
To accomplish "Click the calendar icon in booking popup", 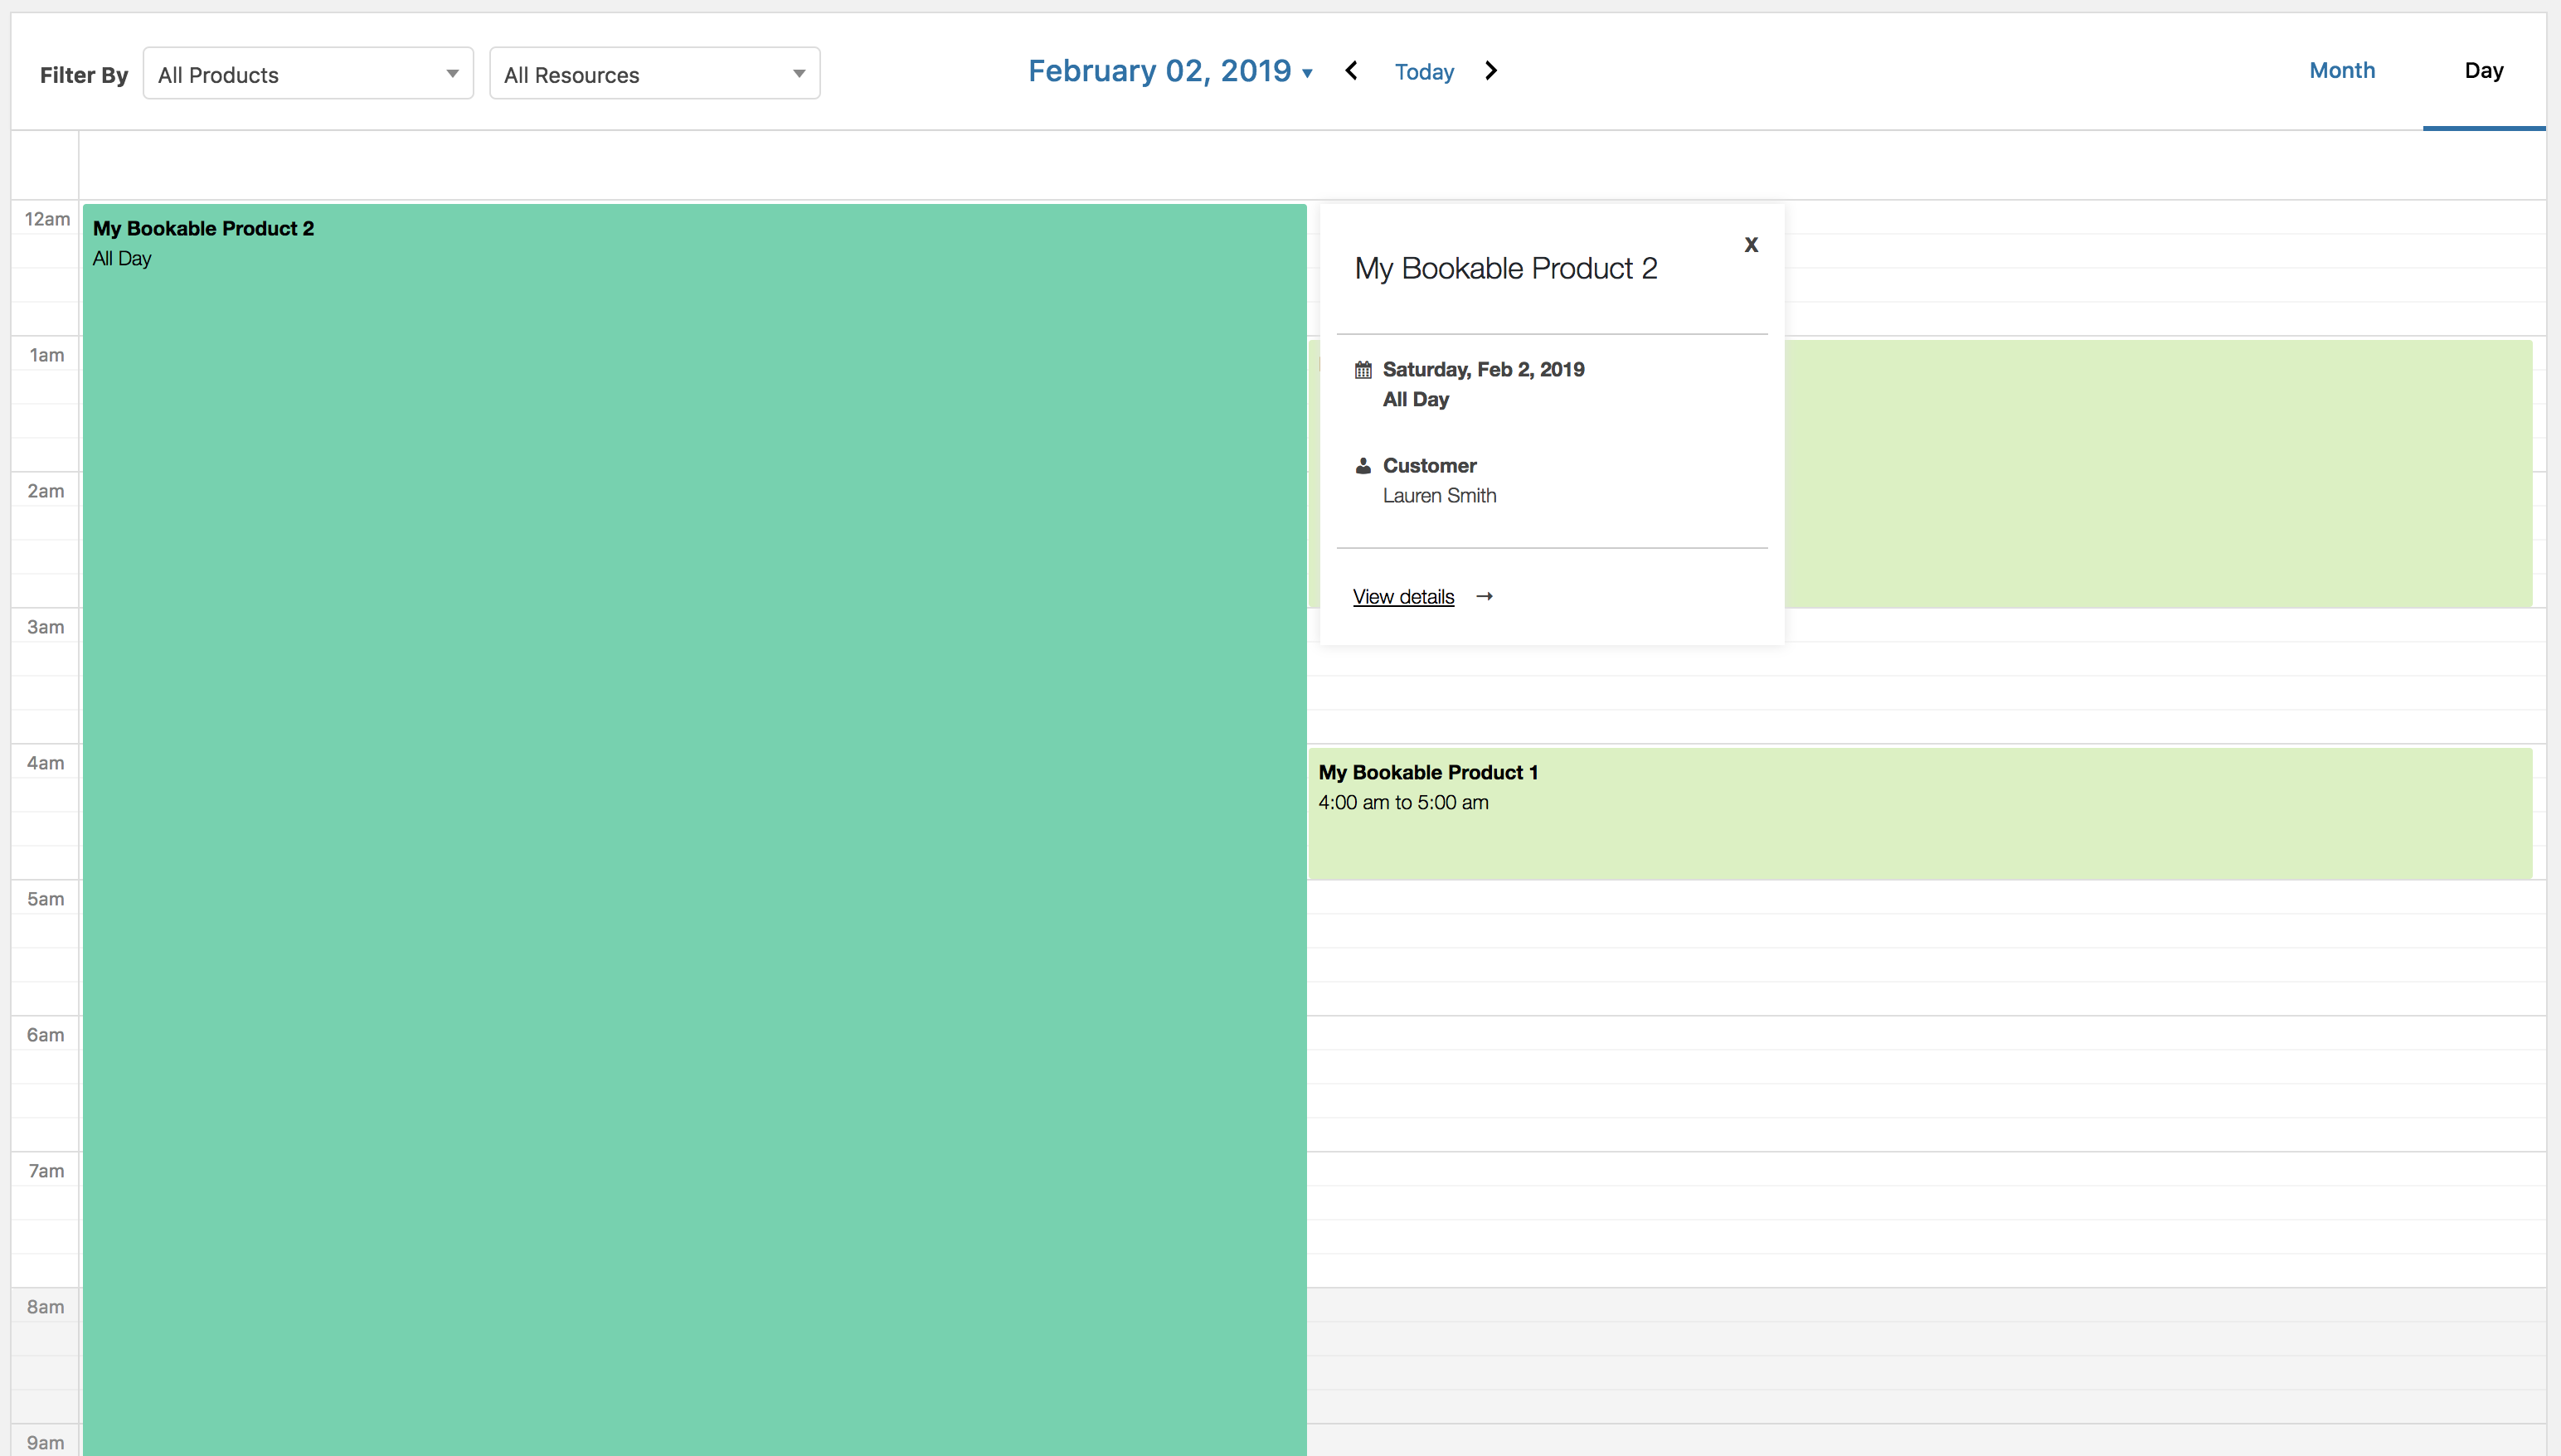I will coord(1363,370).
